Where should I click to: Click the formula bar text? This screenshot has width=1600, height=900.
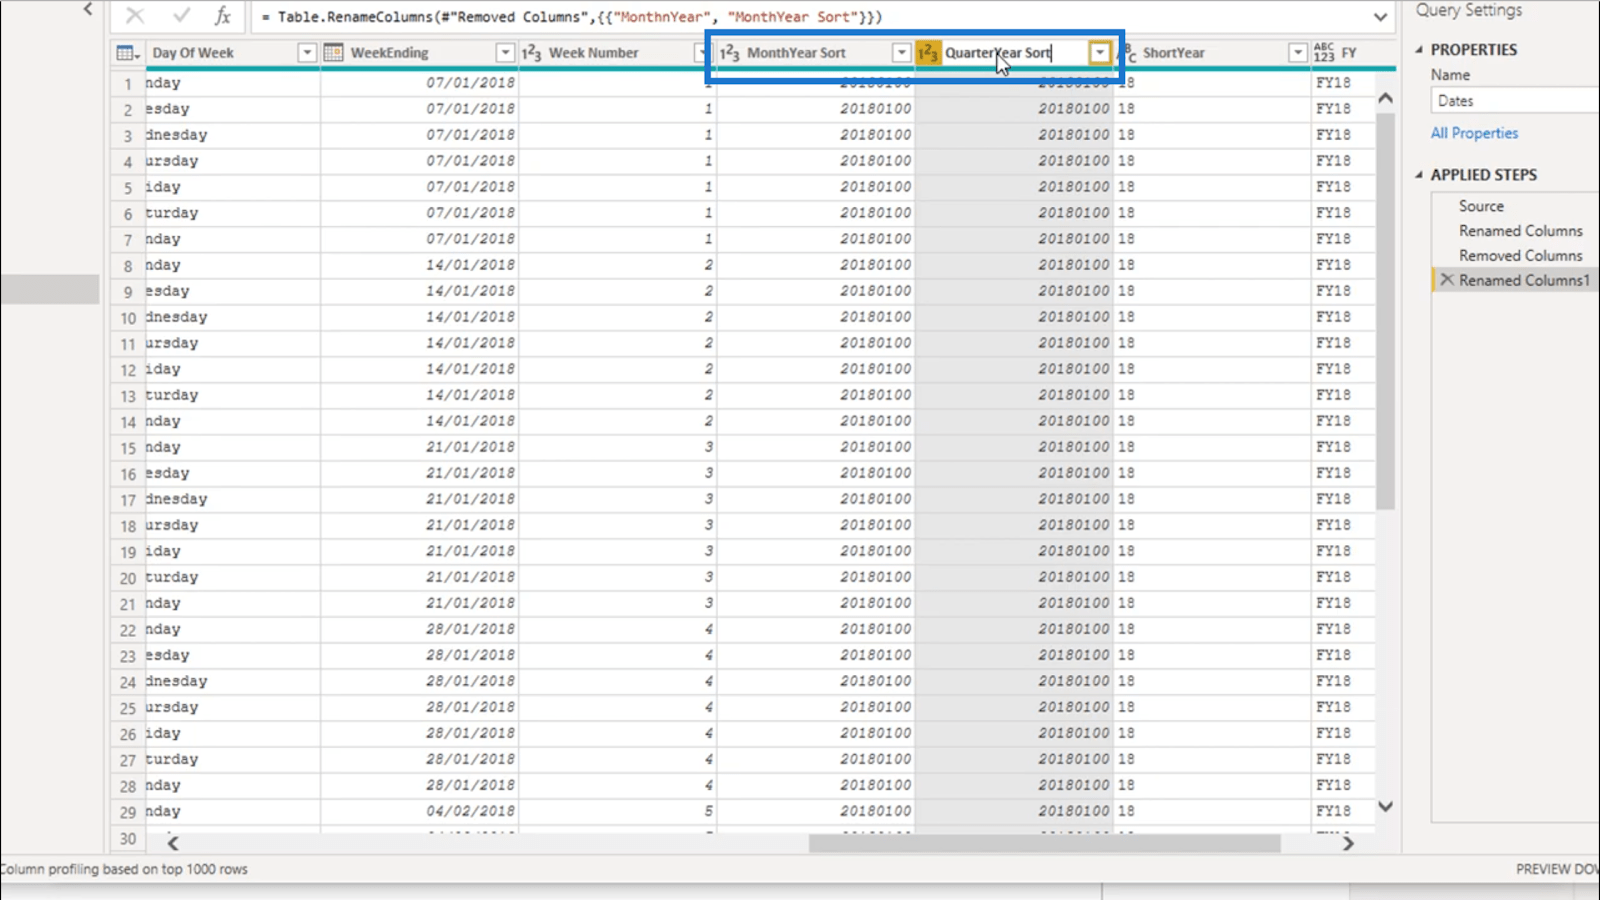[x=571, y=17]
